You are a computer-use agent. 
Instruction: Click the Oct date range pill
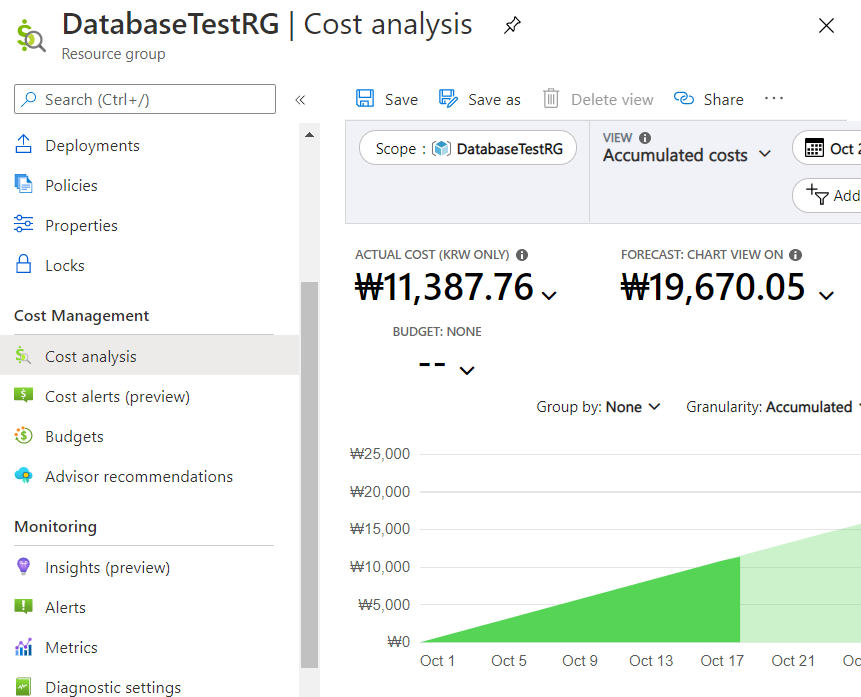(827, 148)
